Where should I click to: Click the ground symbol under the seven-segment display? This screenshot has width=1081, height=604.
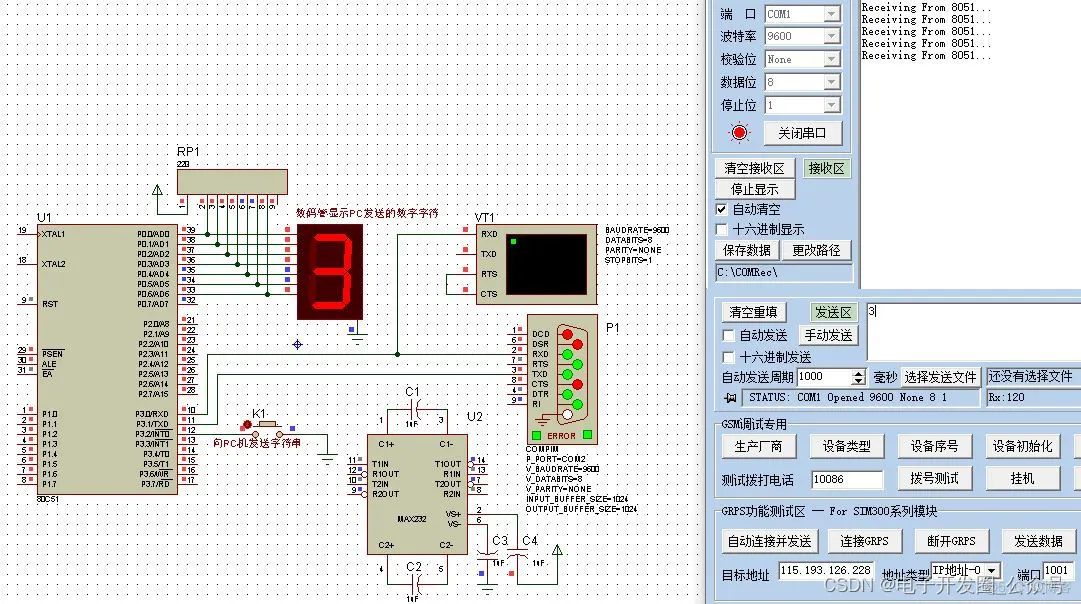point(357,339)
